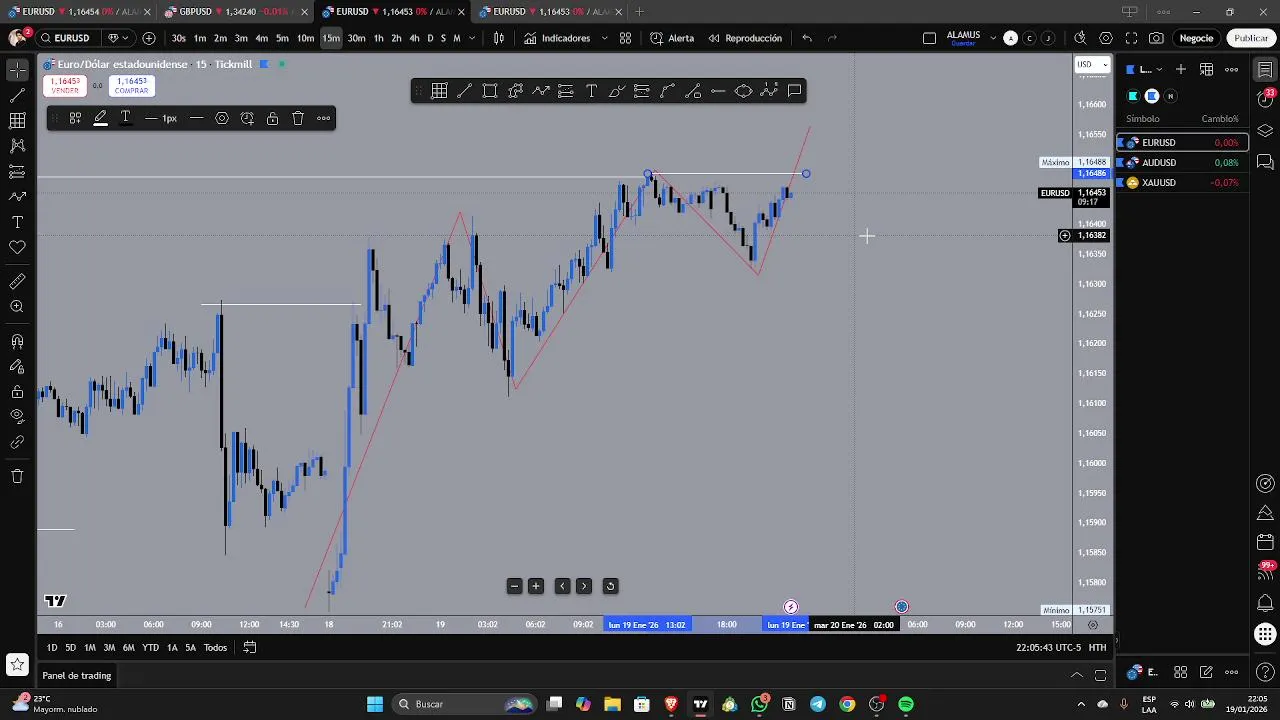Open chart settings hexagon icon in top bar
Screen dimensions: 1280x720
click(1105, 38)
